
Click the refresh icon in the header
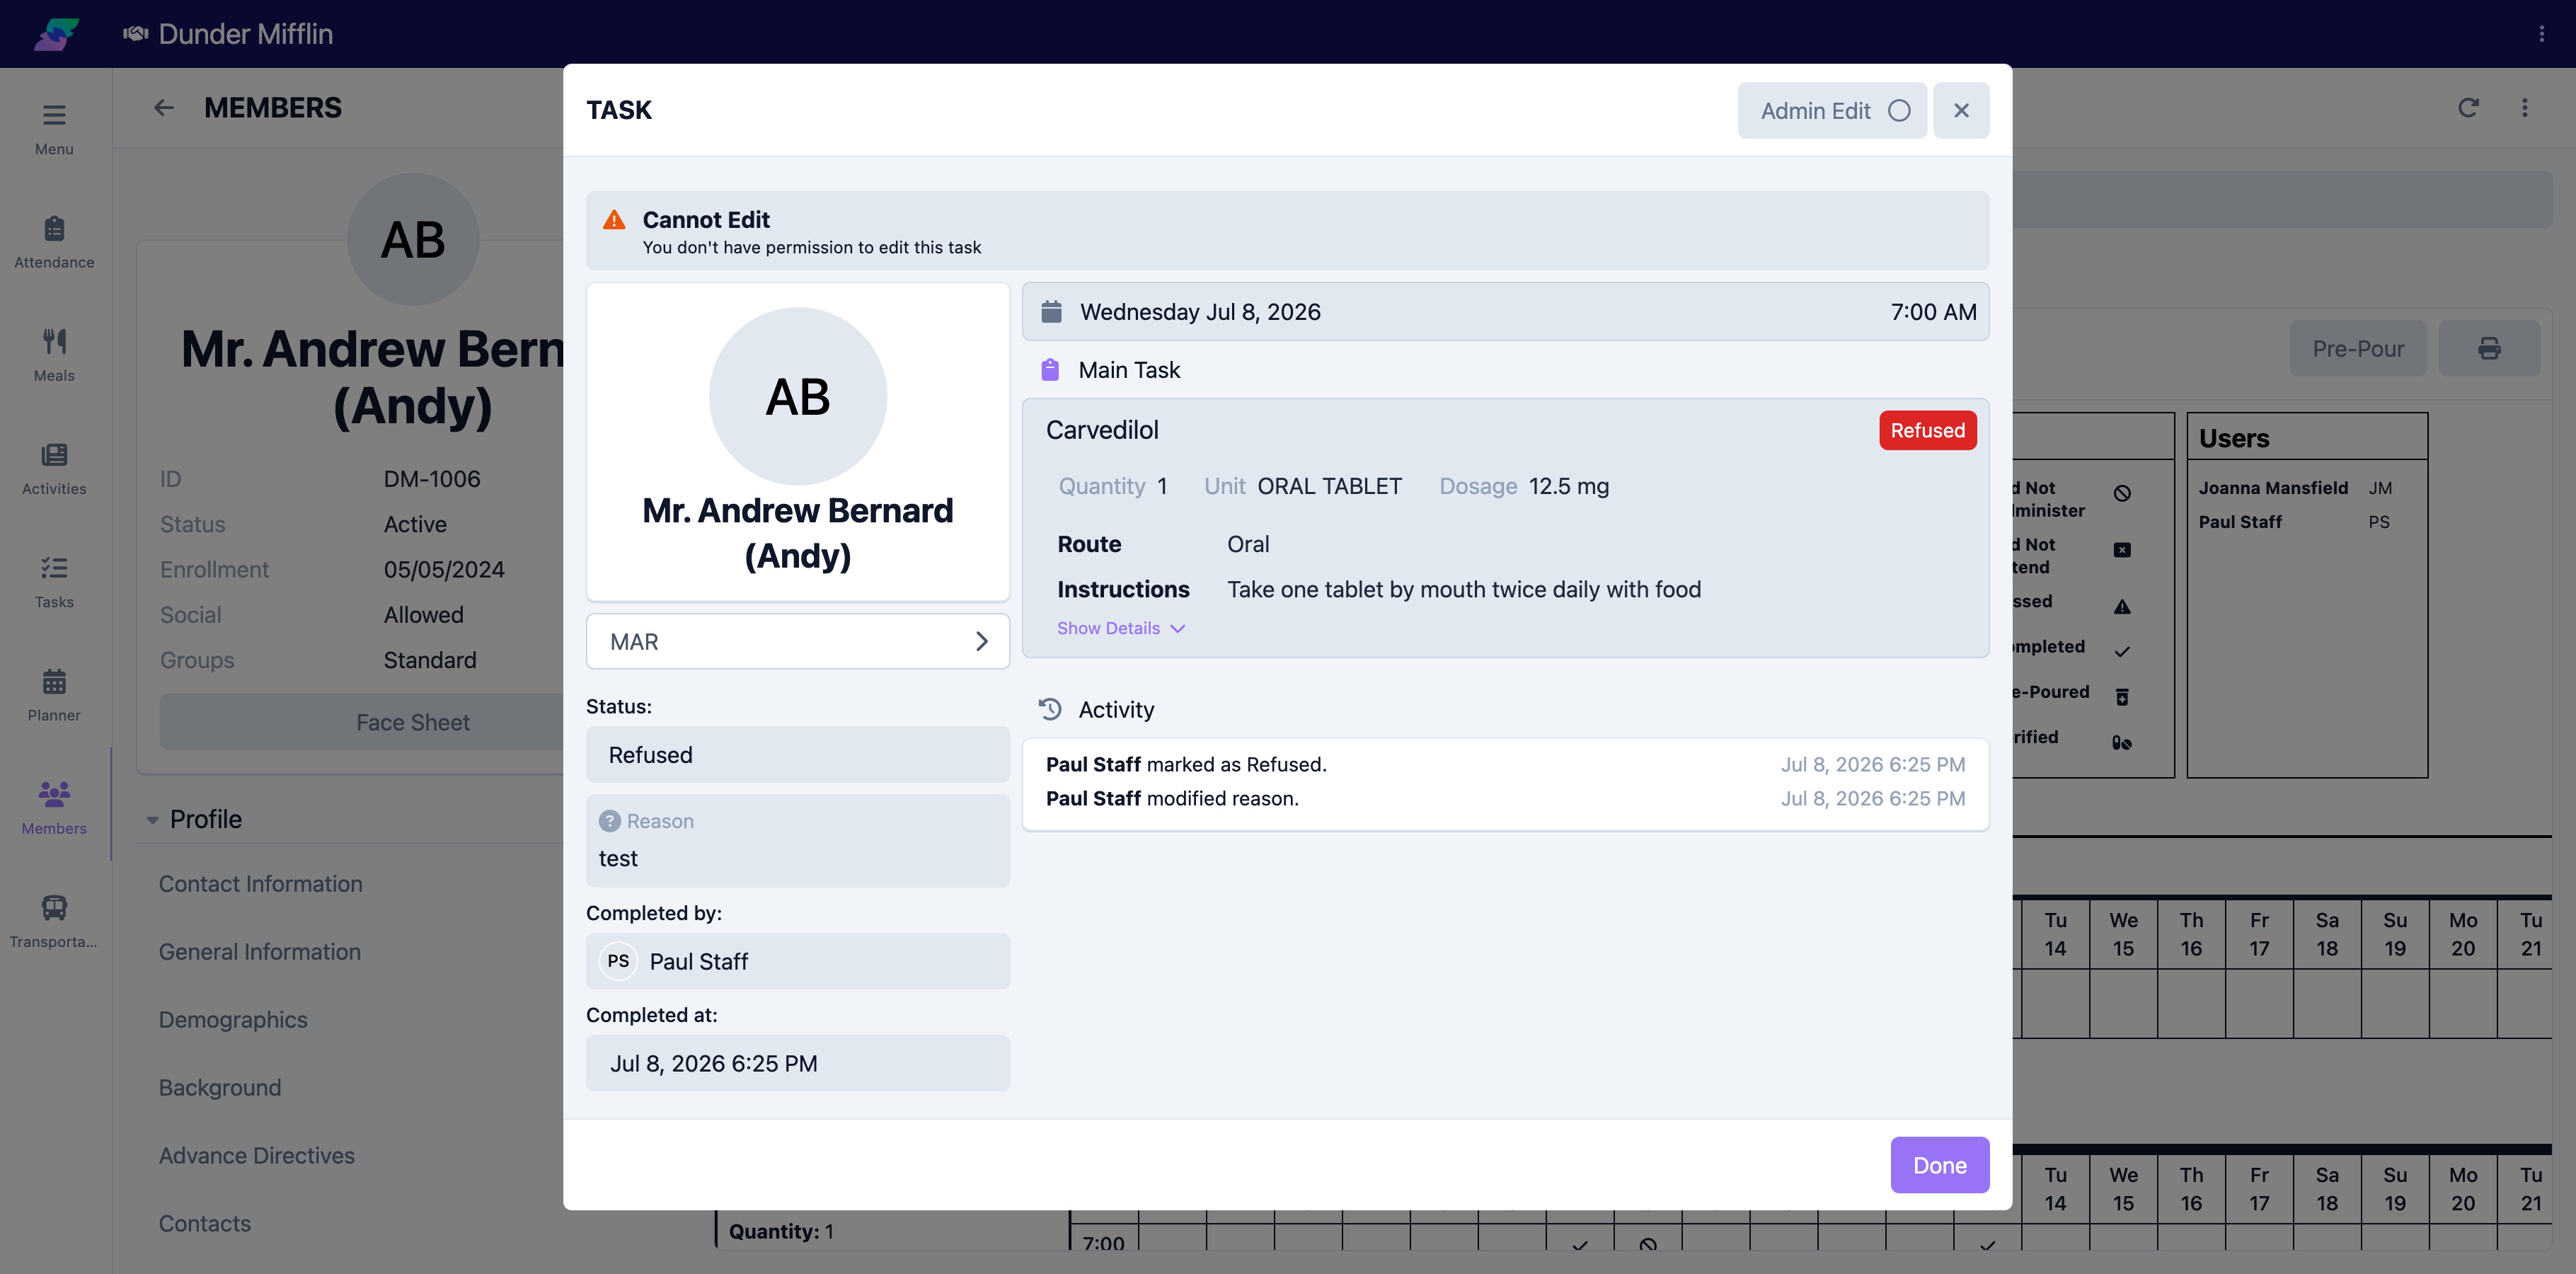coord(2468,108)
